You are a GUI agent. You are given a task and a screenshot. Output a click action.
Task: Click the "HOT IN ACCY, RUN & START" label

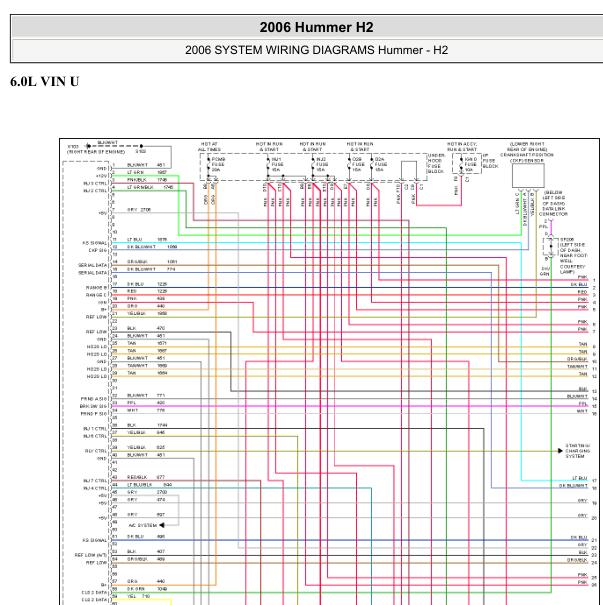click(462, 147)
